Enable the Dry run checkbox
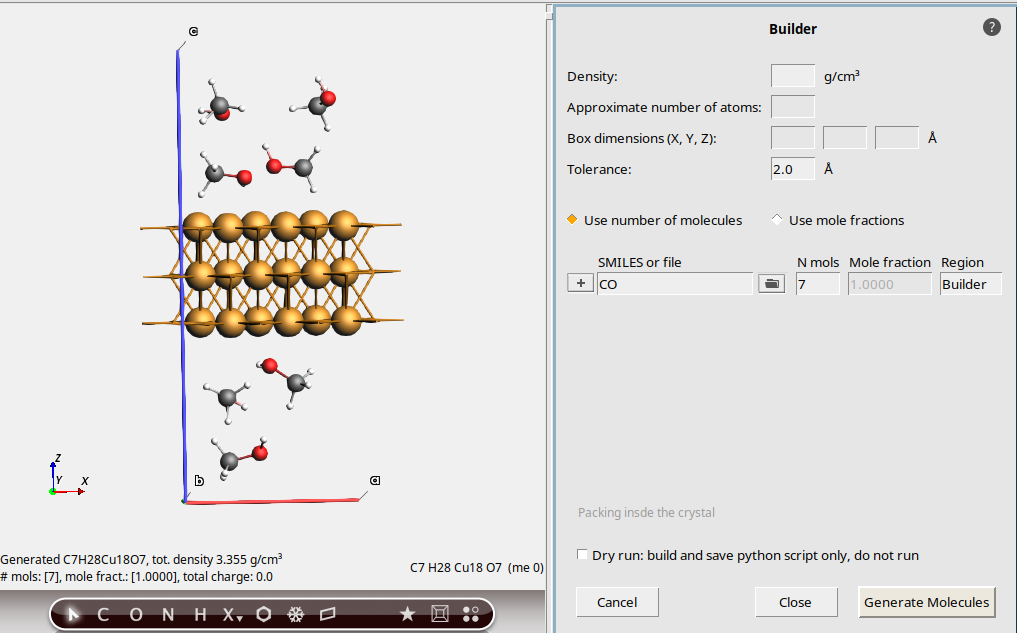The image size is (1017, 633). pos(583,555)
